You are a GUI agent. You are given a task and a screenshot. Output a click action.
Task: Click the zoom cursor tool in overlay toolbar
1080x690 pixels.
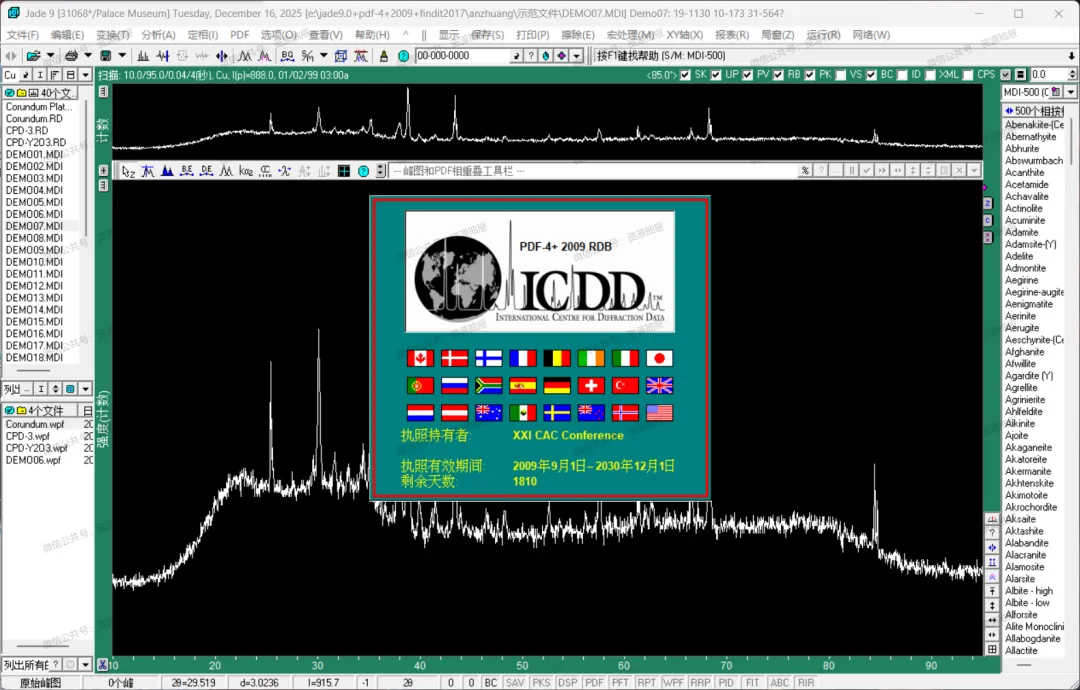[128, 171]
